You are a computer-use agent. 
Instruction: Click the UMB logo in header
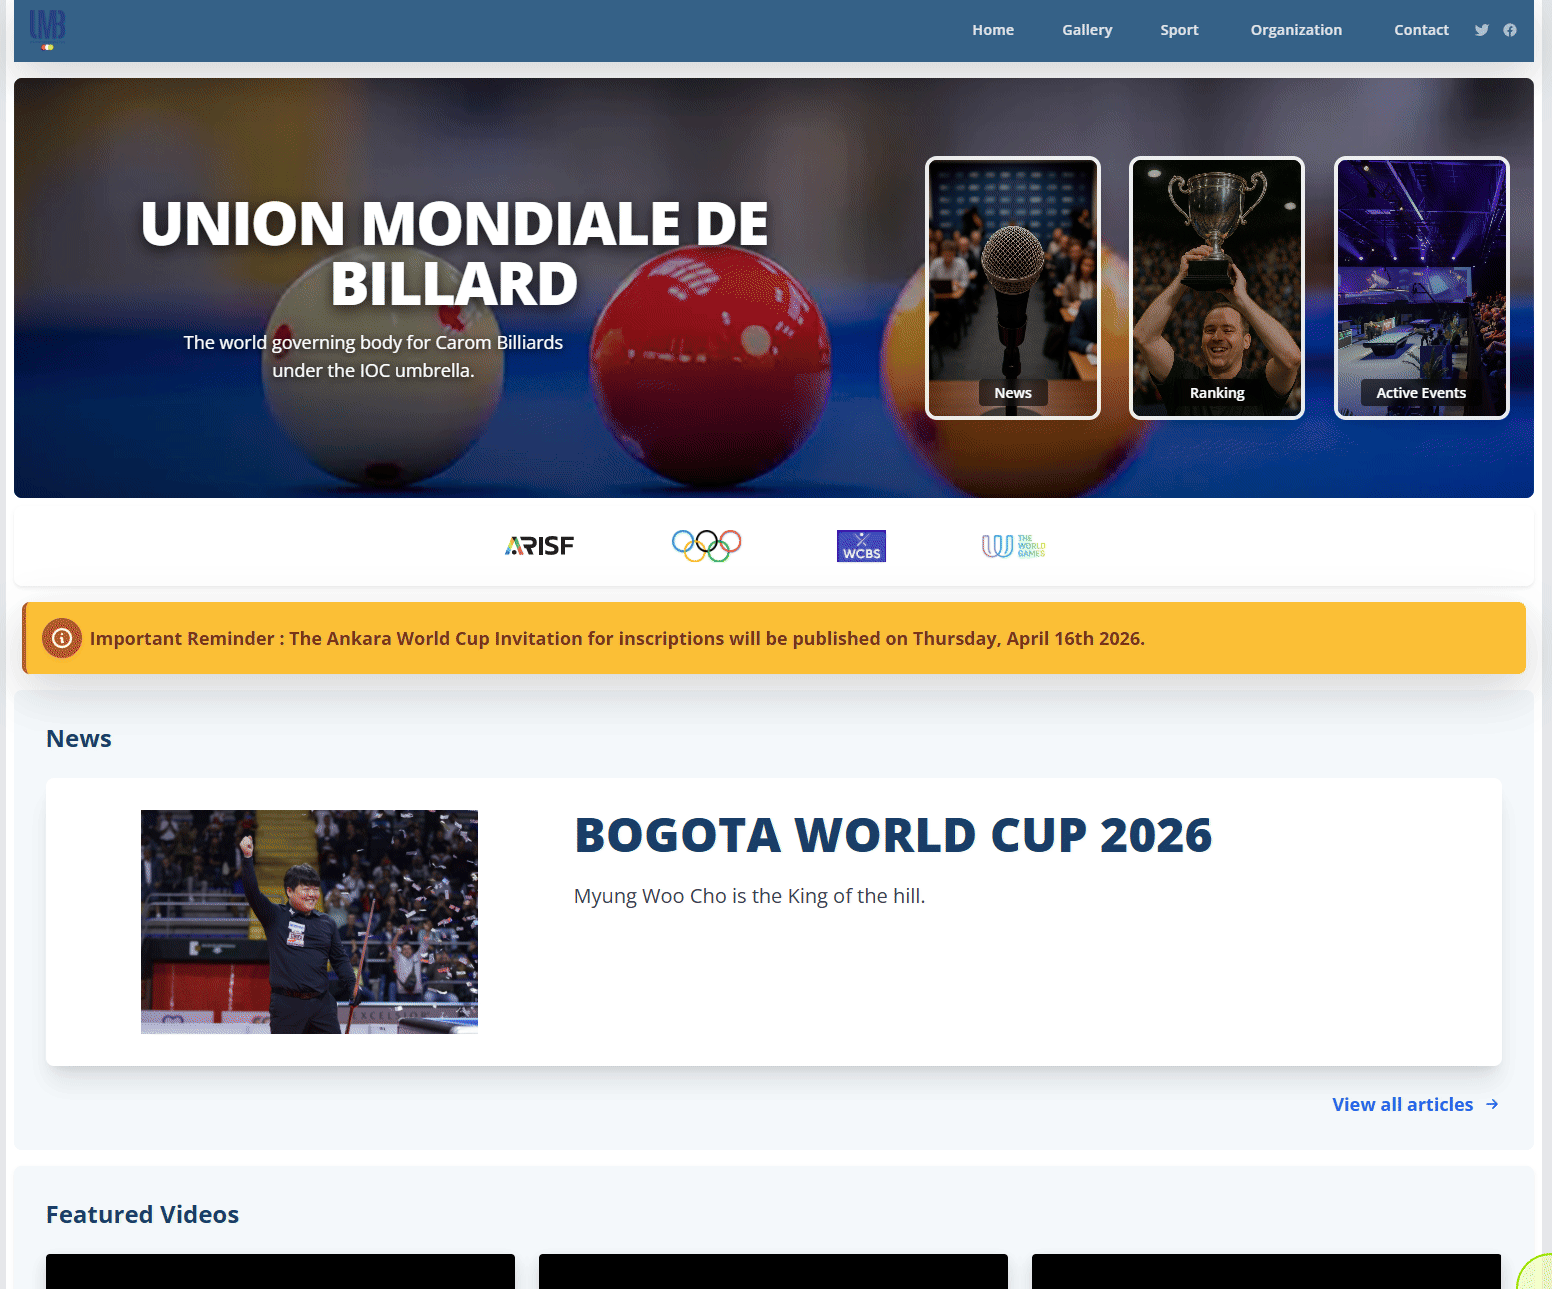coord(47,29)
